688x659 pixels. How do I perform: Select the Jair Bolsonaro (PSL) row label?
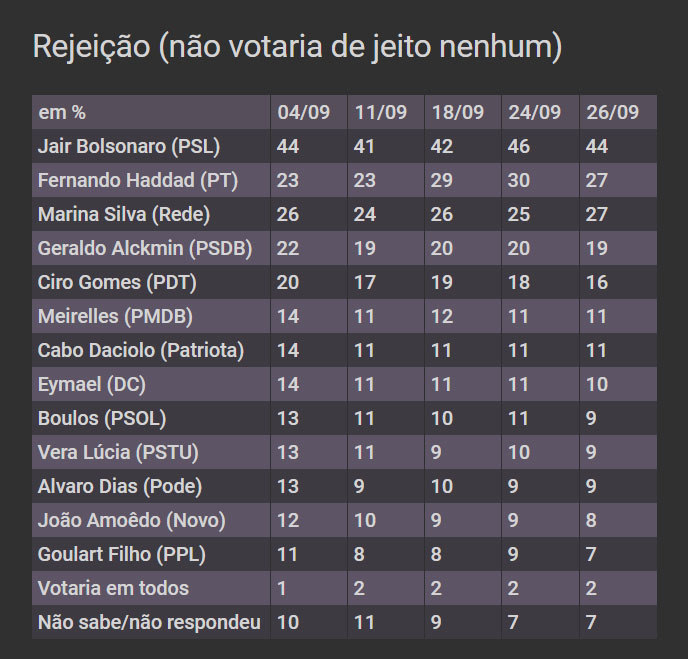click(128, 147)
